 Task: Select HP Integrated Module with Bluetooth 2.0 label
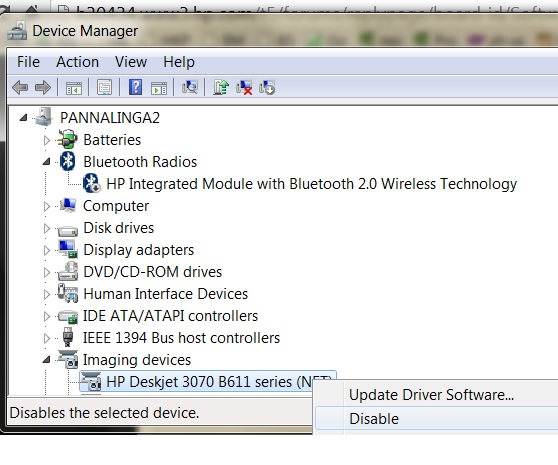312,184
